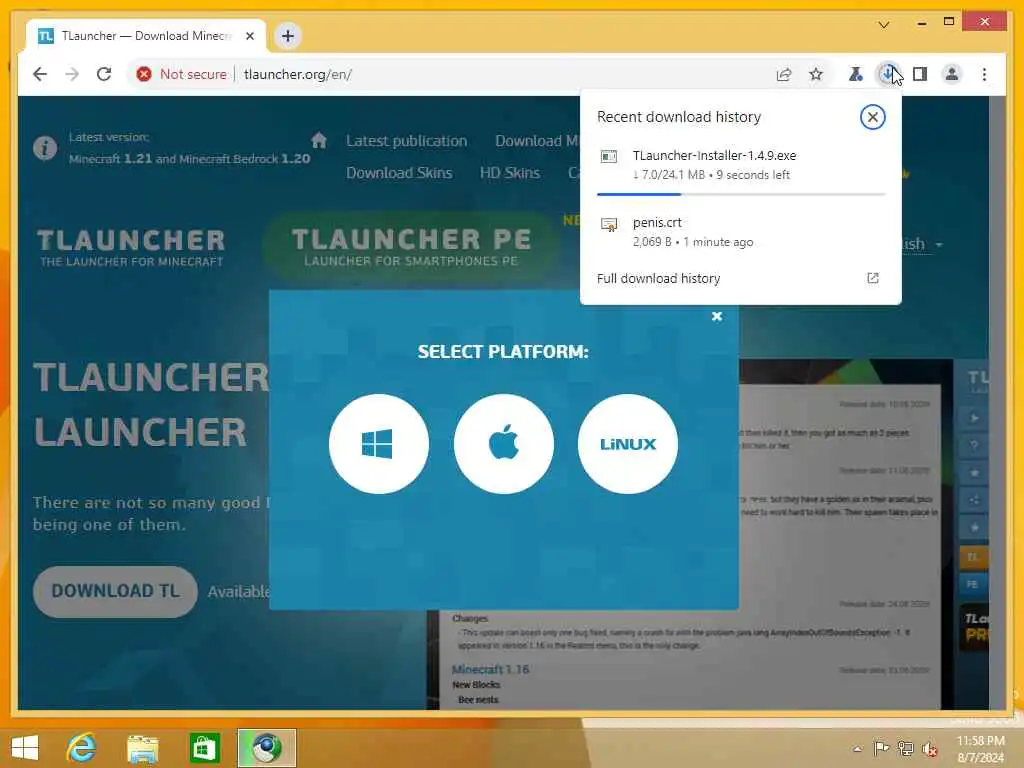This screenshot has width=1024, height=768.
Task: Show hidden tray icons arrow
Action: pos(857,748)
